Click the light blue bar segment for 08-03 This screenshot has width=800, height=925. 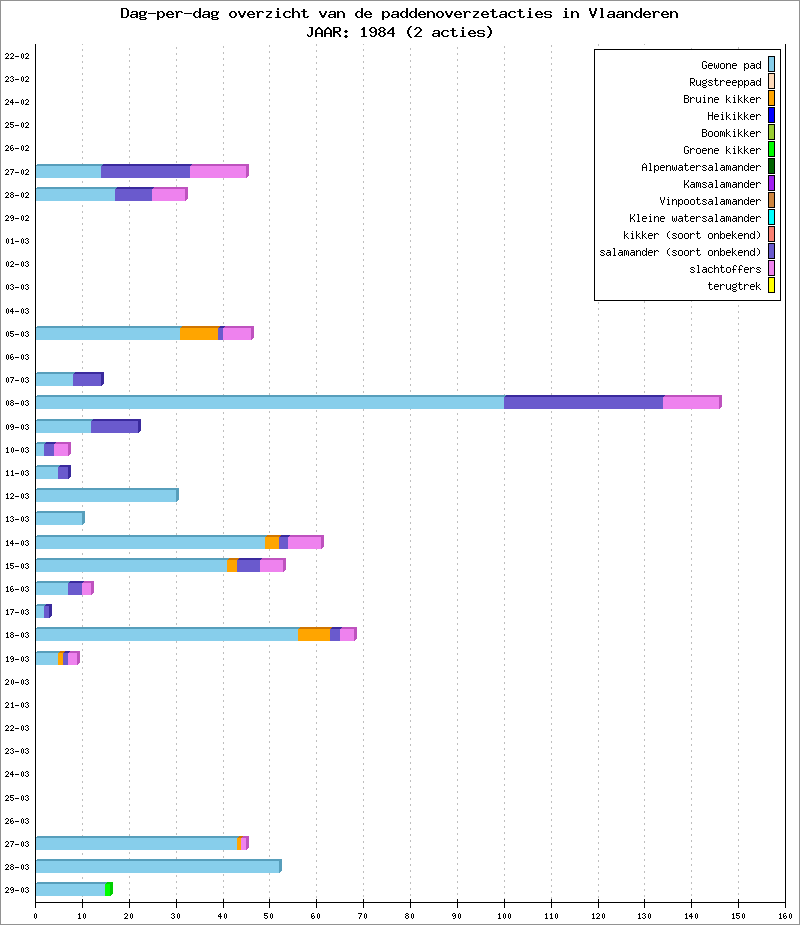point(269,403)
